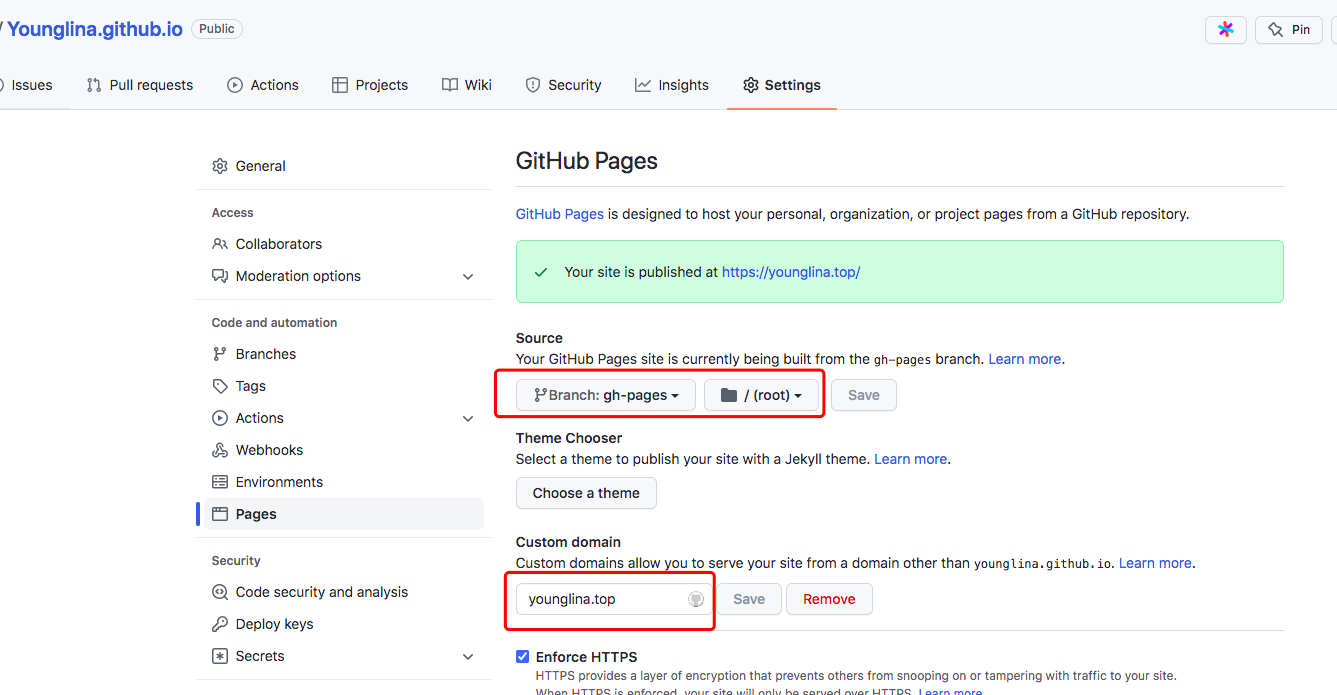Click the pull request icon in tabs
Screen dimensions: 1337x695
94,85
